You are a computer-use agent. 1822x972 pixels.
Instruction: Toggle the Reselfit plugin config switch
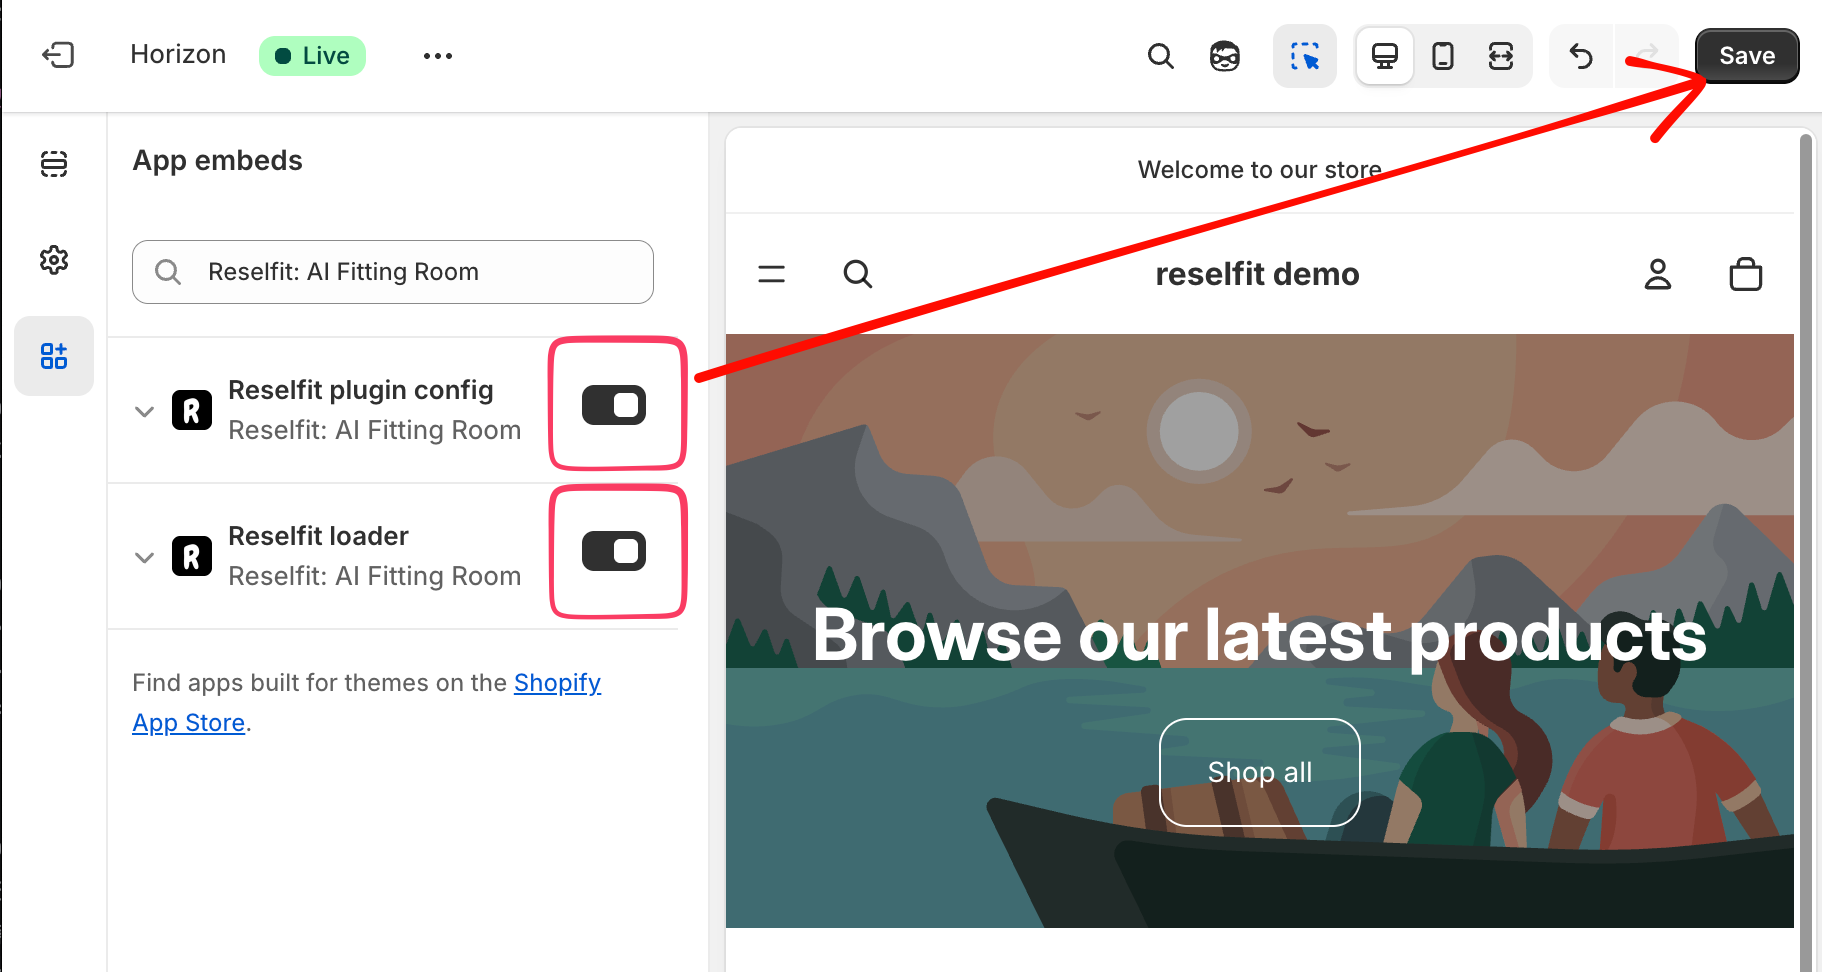click(x=614, y=405)
